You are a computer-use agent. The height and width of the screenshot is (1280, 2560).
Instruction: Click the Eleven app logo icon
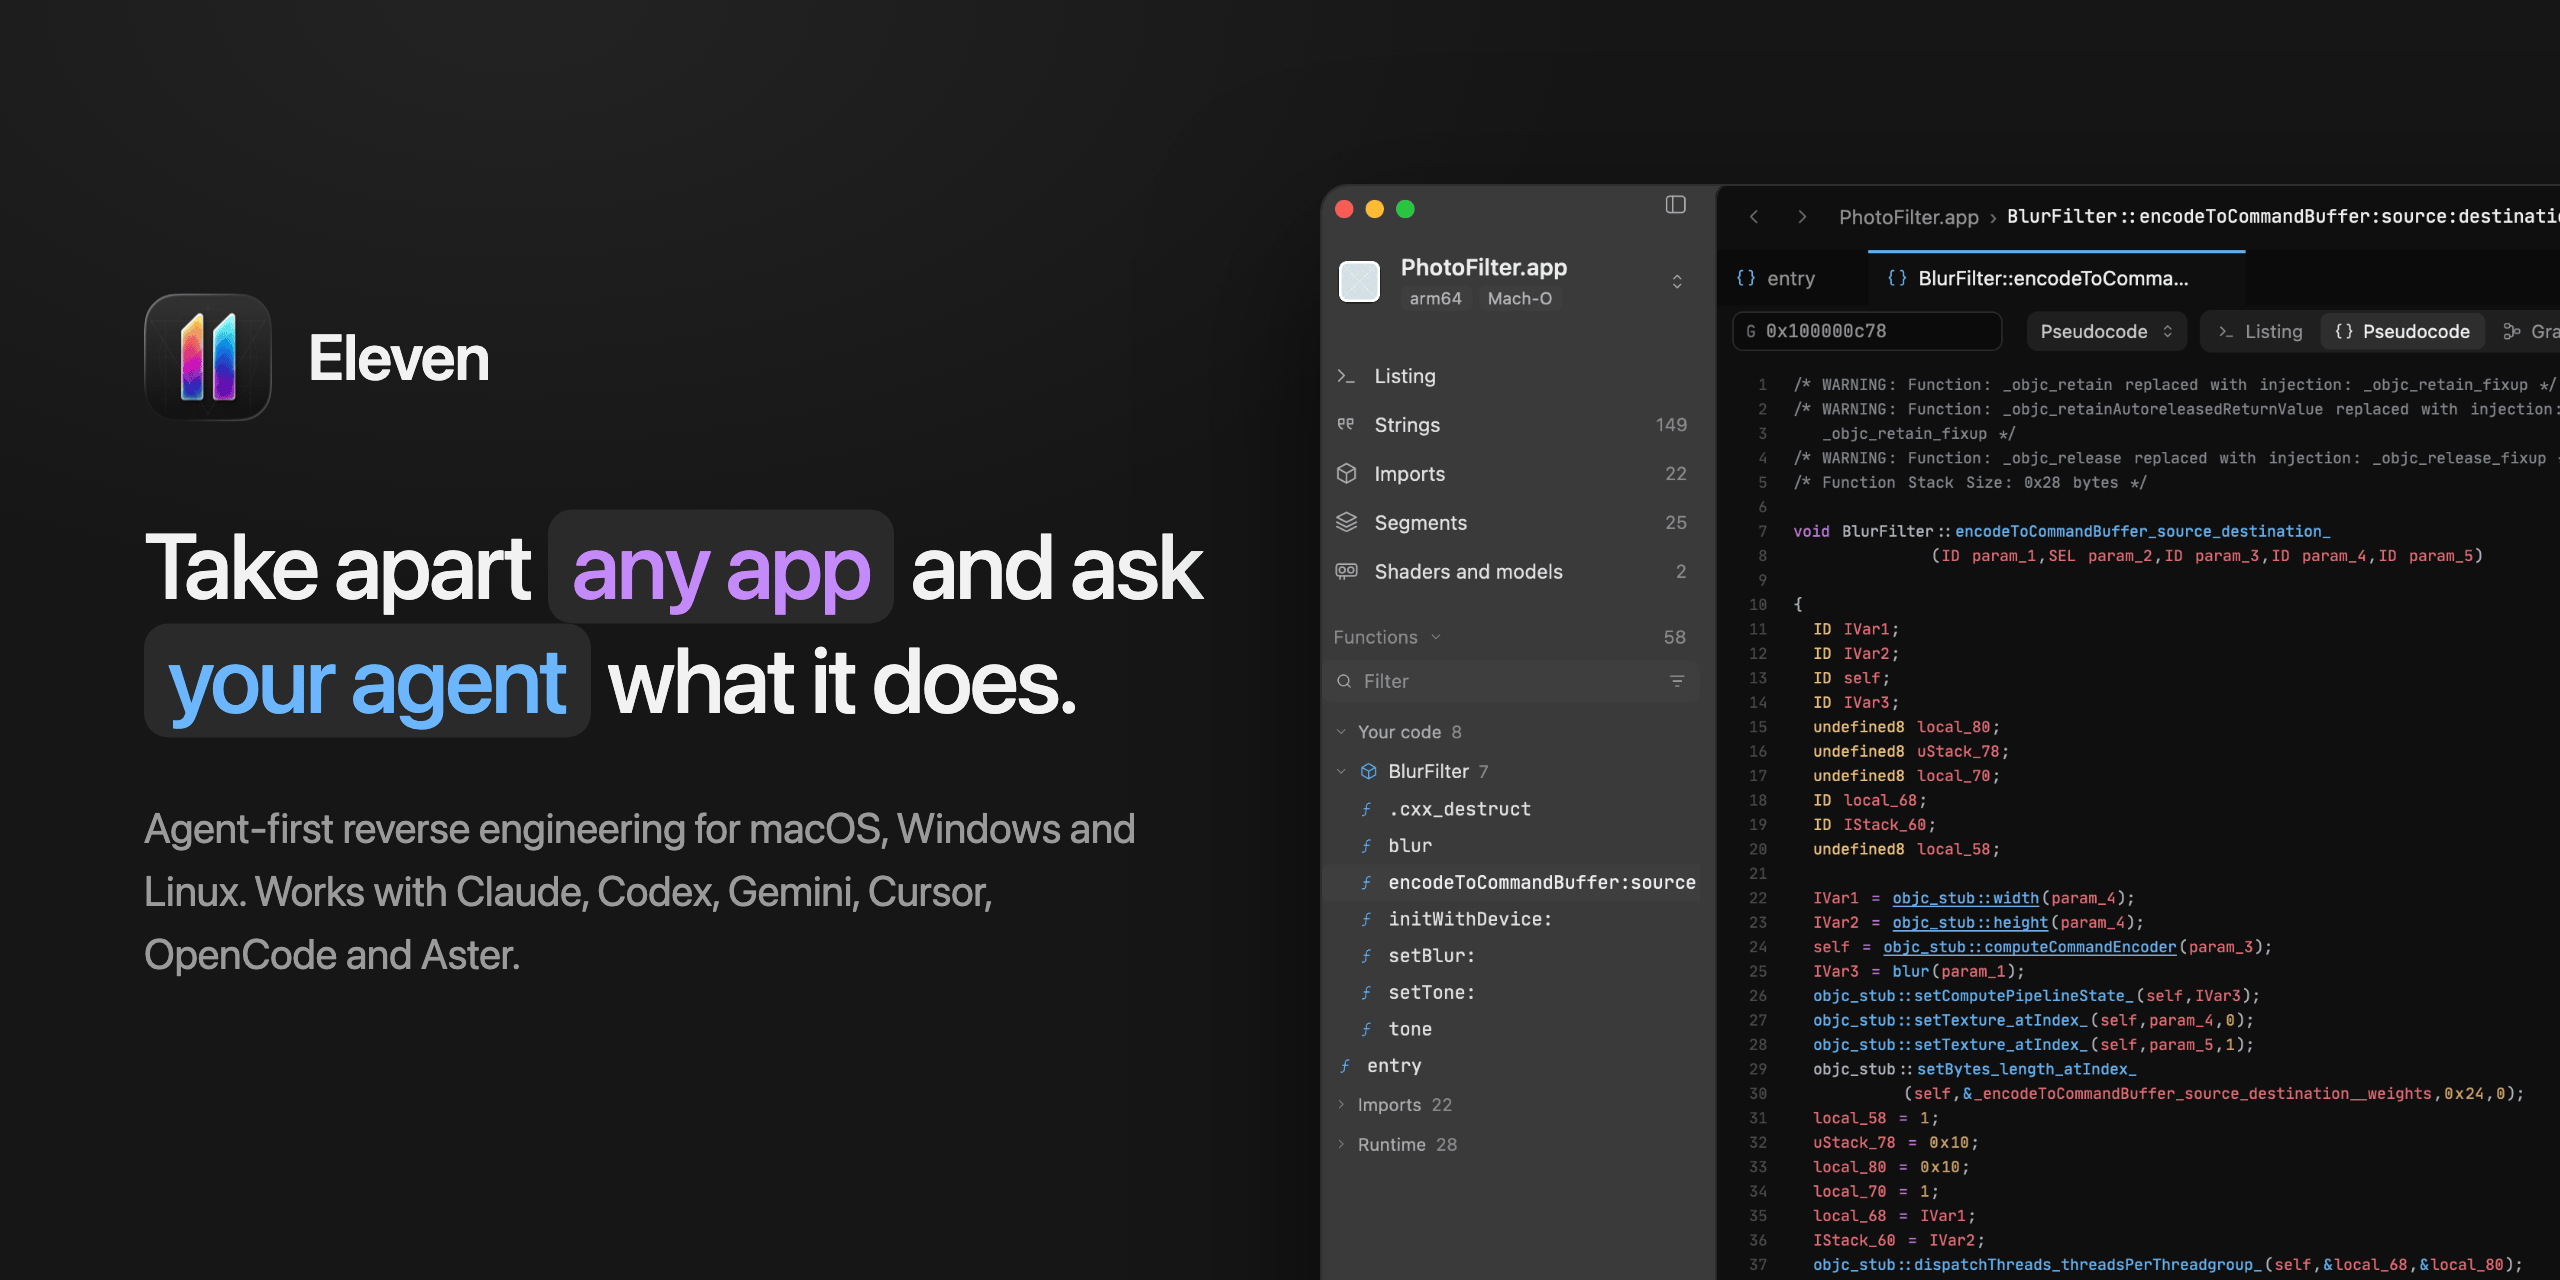[x=208, y=357]
